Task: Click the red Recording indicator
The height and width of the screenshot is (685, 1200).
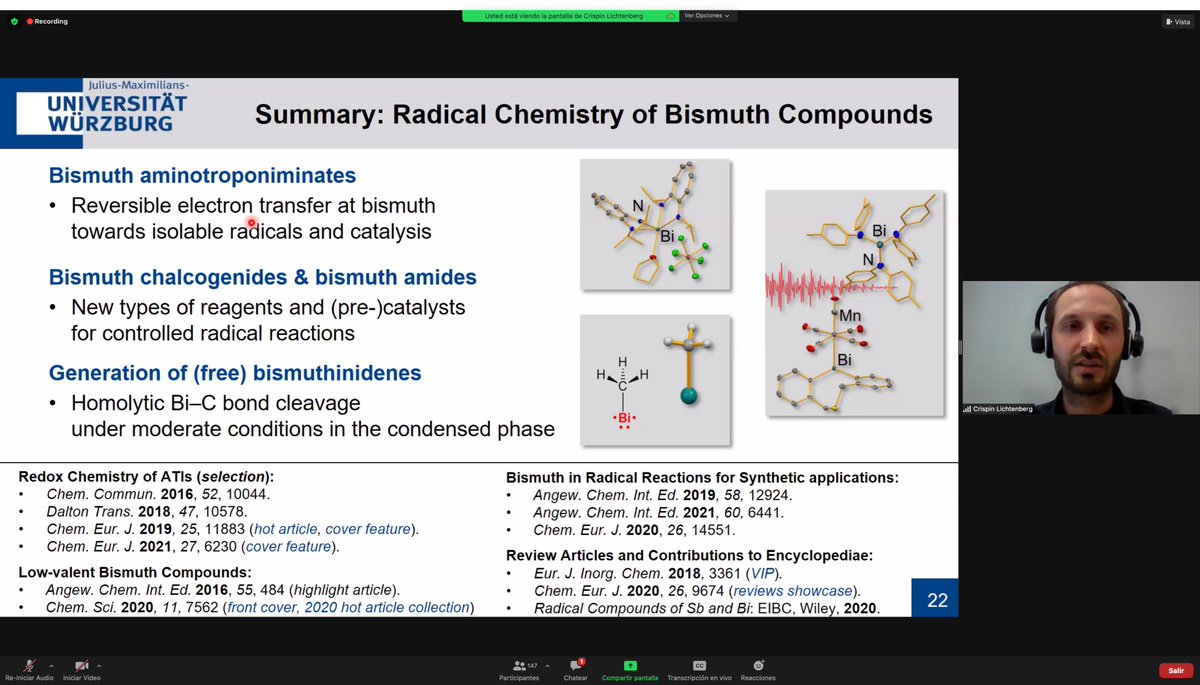Action: coord(46,21)
